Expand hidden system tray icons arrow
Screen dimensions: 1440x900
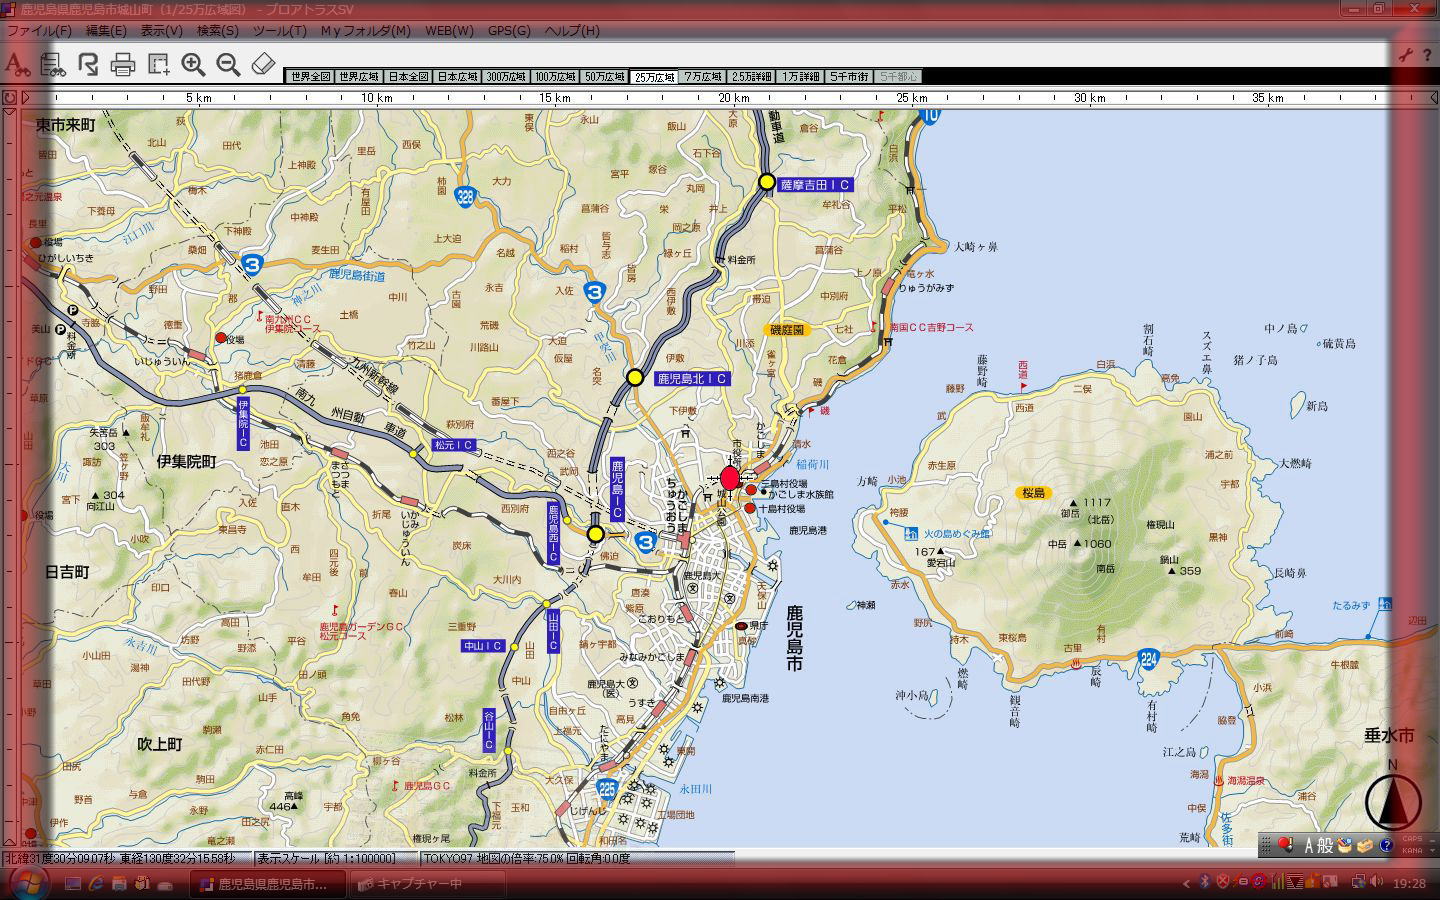[x=1187, y=883]
